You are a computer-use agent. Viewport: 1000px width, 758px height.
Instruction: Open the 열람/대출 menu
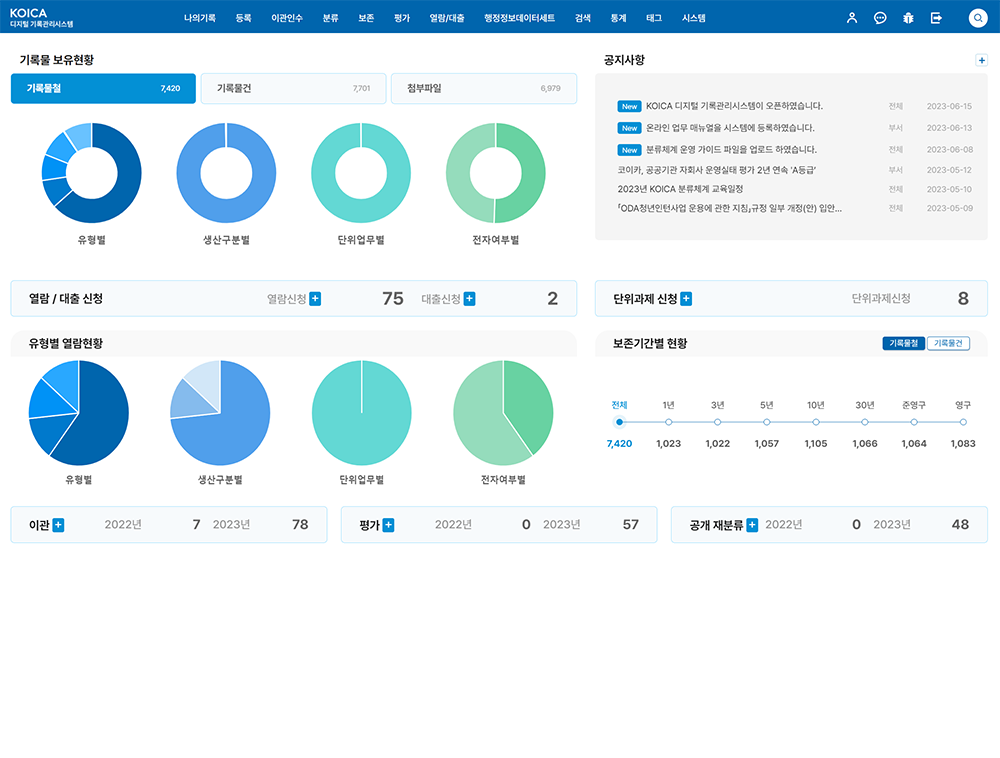(446, 18)
